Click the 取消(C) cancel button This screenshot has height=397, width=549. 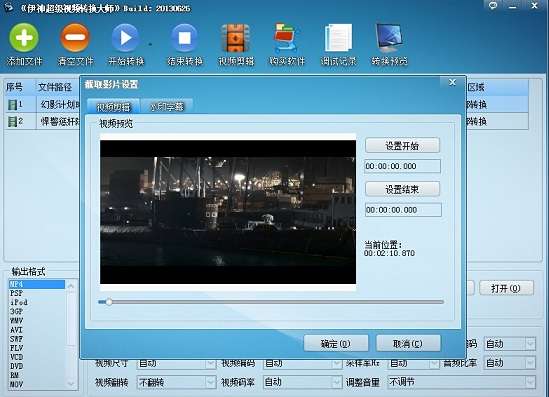[x=408, y=343]
